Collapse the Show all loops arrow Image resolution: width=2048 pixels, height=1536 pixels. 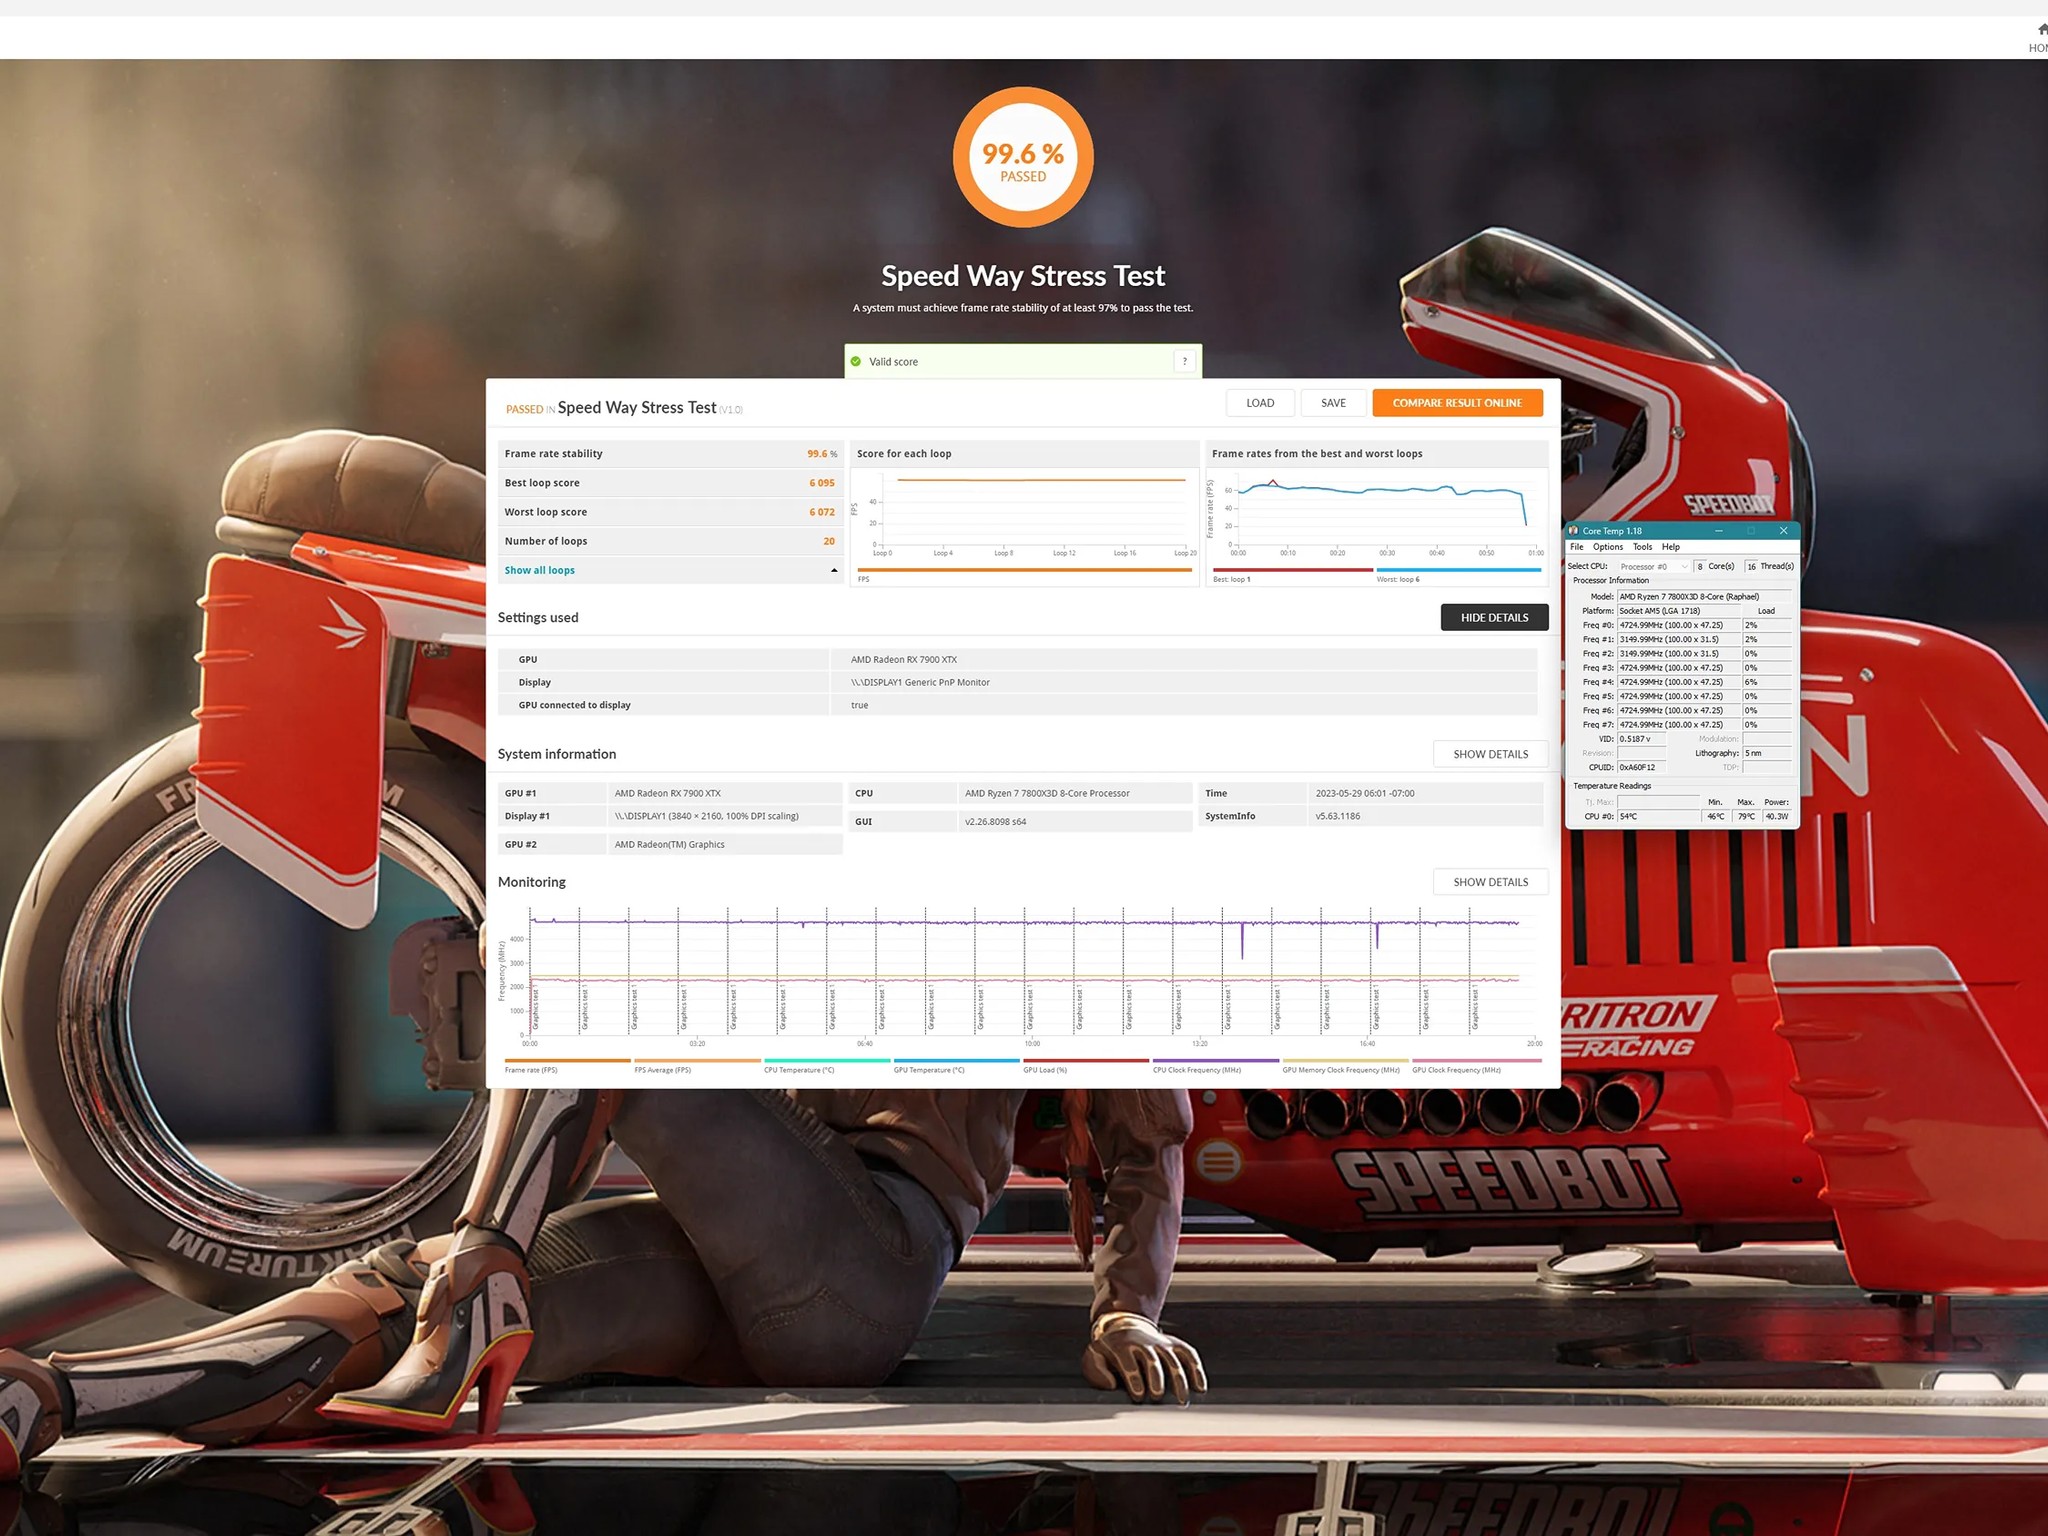click(x=834, y=570)
